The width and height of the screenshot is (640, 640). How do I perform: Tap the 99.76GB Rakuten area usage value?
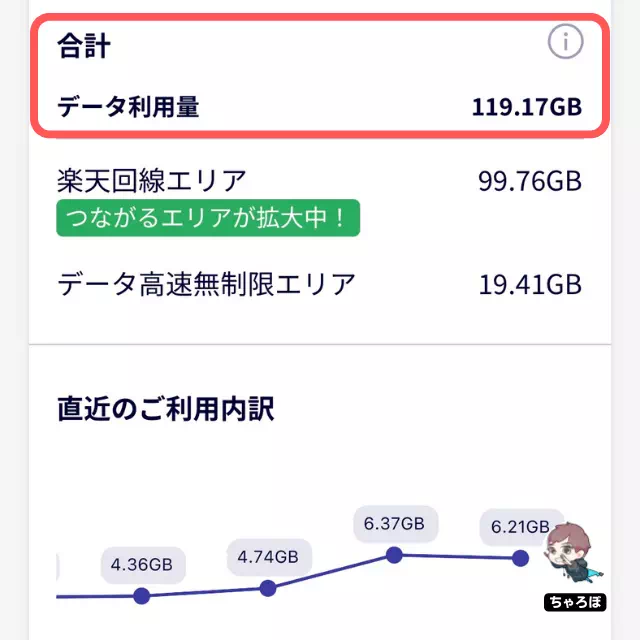(x=530, y=181)
